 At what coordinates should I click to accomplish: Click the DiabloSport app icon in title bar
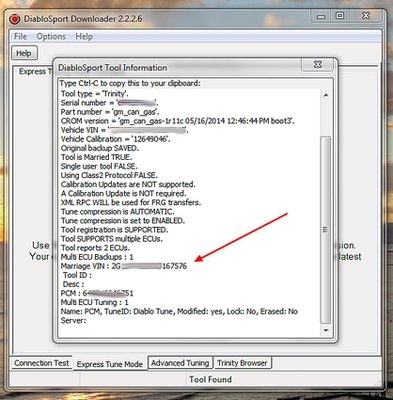point(15,19)
